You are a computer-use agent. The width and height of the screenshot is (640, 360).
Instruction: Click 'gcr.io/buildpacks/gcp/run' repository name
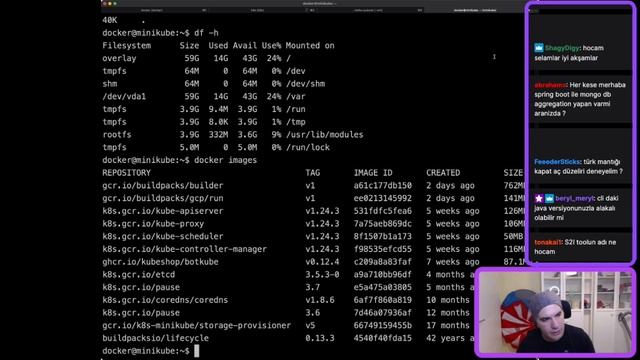(x=162, y=198)
